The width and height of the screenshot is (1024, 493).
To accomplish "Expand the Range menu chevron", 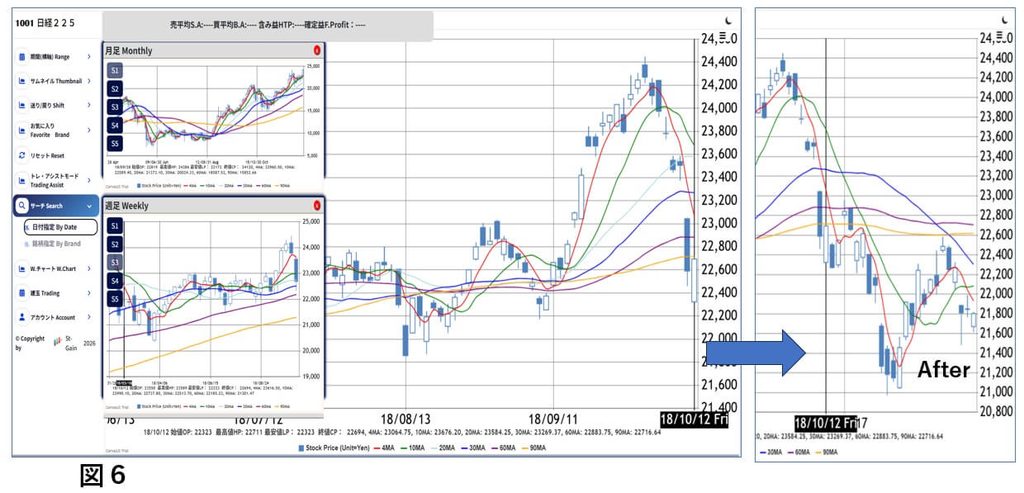I will (89, 57).
